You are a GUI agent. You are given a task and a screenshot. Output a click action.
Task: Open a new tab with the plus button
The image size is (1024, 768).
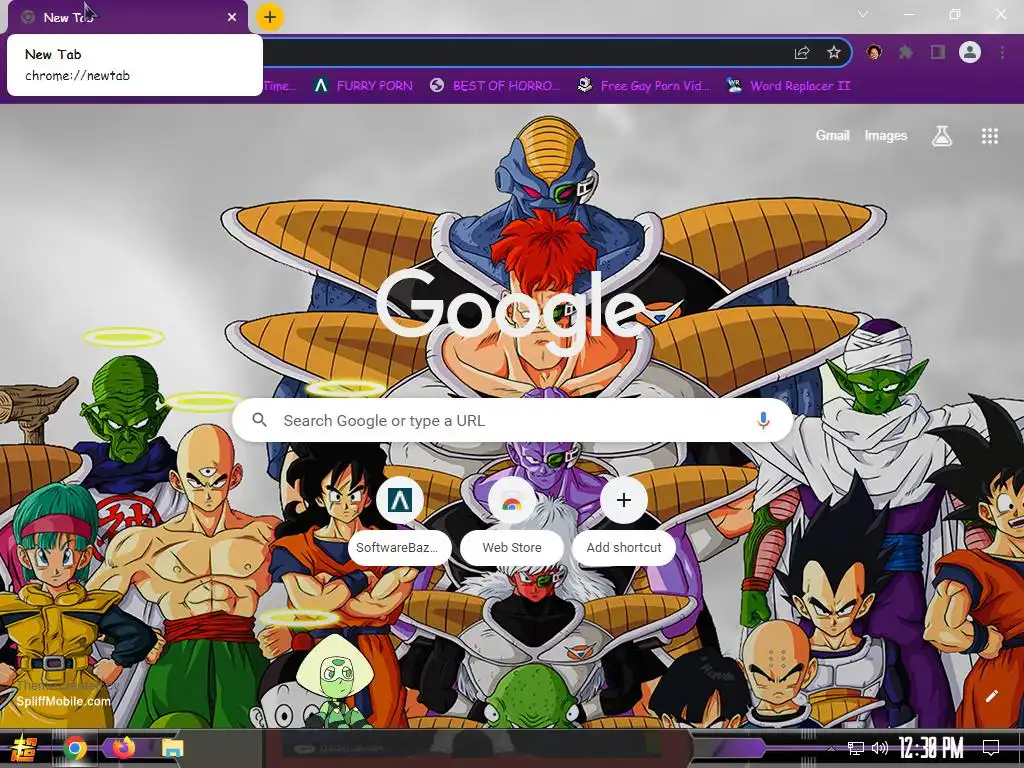pyautogui.click(x=270, y=17)
